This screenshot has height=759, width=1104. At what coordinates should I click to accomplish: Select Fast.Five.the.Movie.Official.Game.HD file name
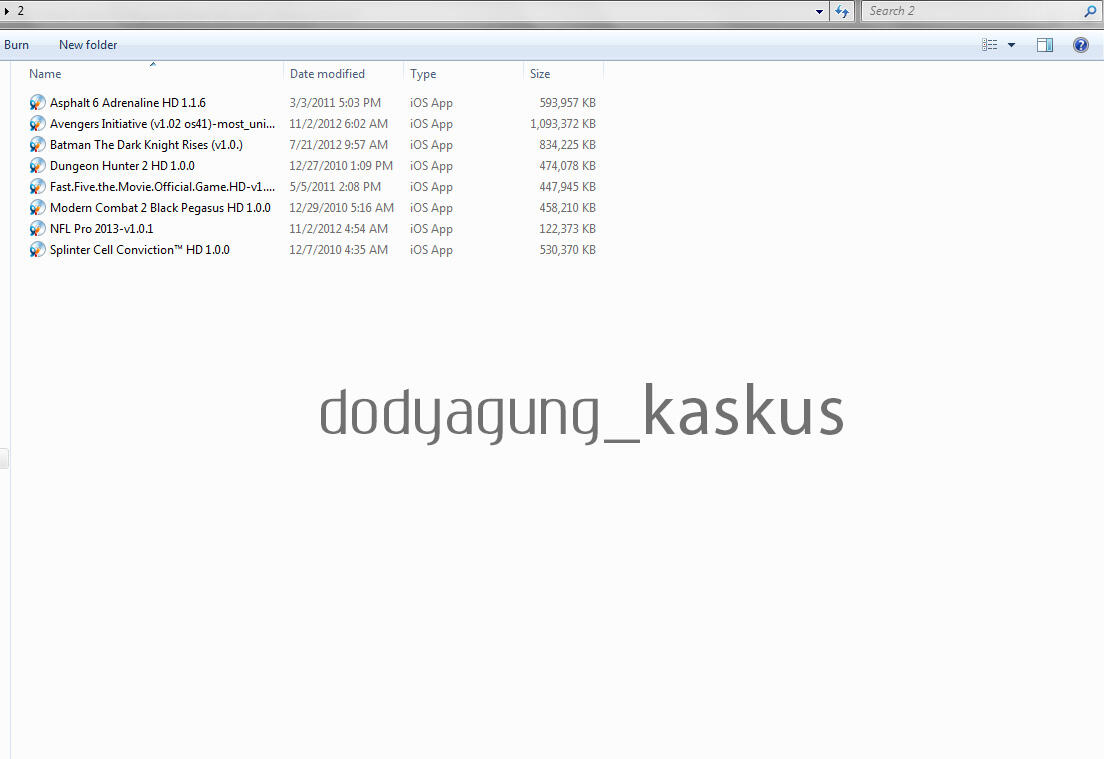162,187
